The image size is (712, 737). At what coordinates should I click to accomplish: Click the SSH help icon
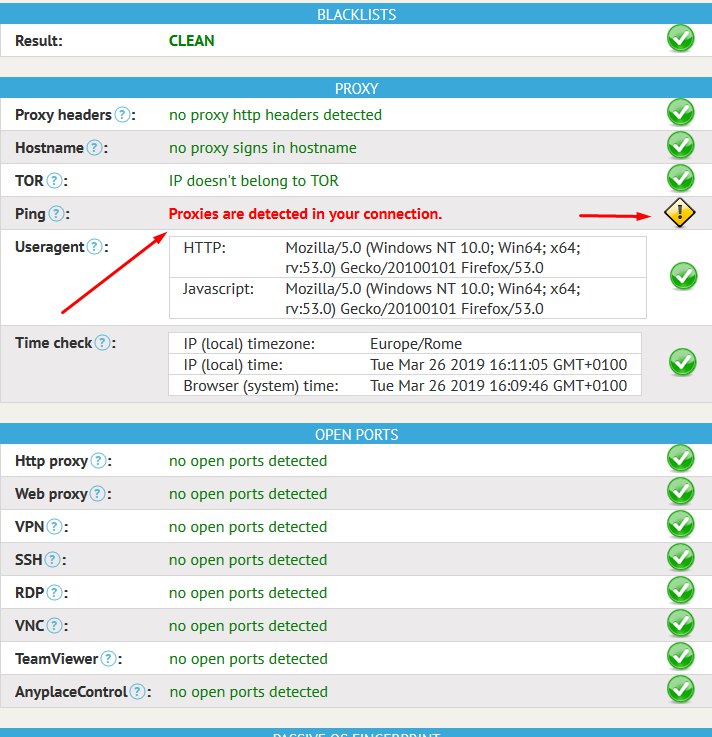click(x=53, y=560)
